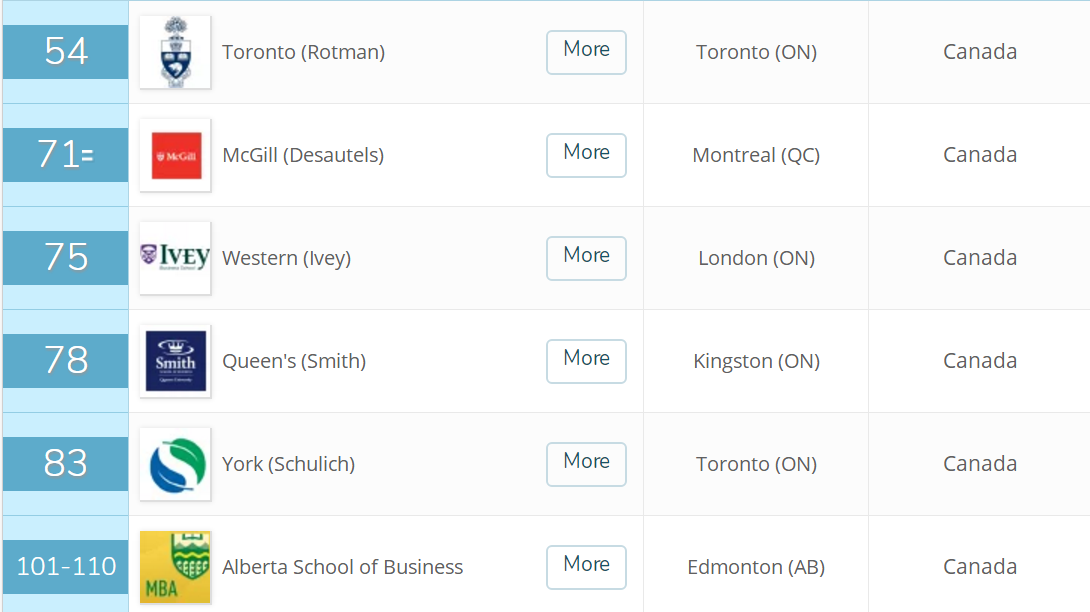1090x612 pixels.
Task: Expand More for McGill (Desautels)
Action: (x=586, y=155)
